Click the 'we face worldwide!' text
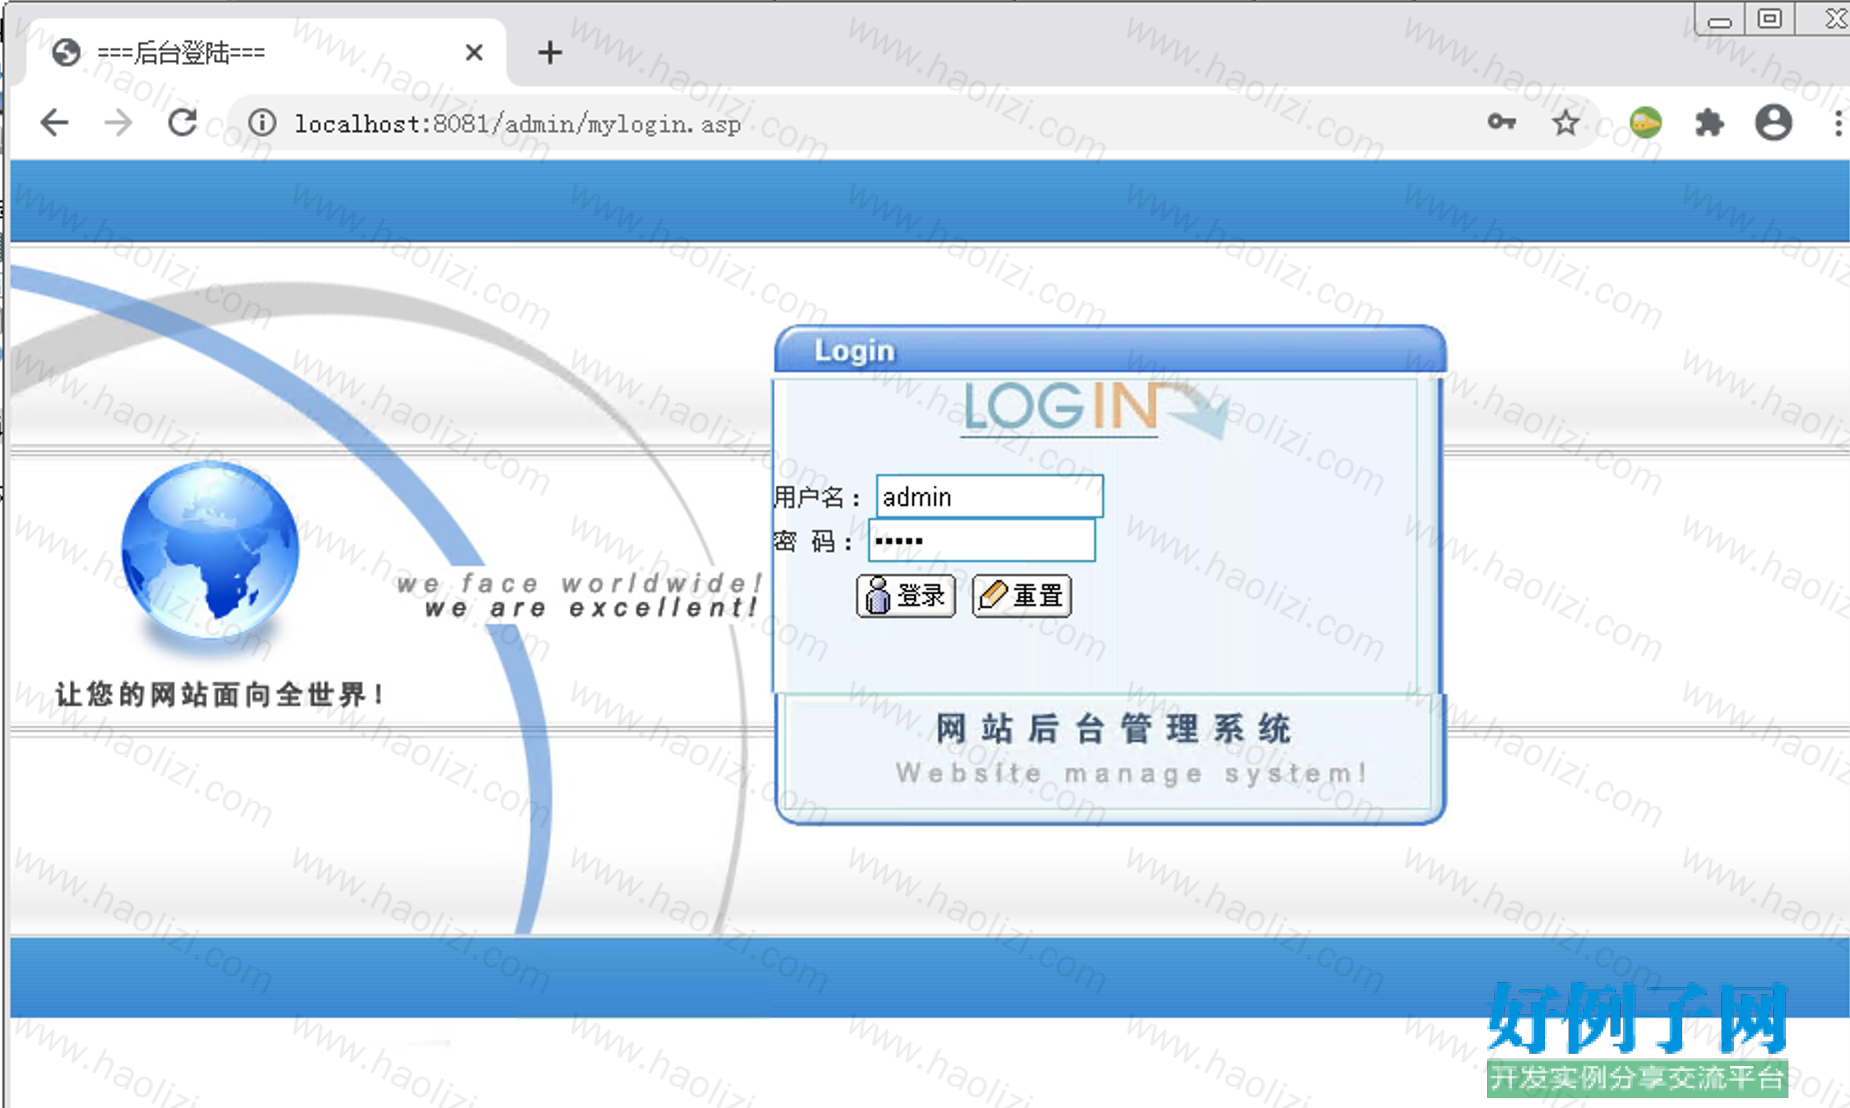 click(x=580, y=583)
